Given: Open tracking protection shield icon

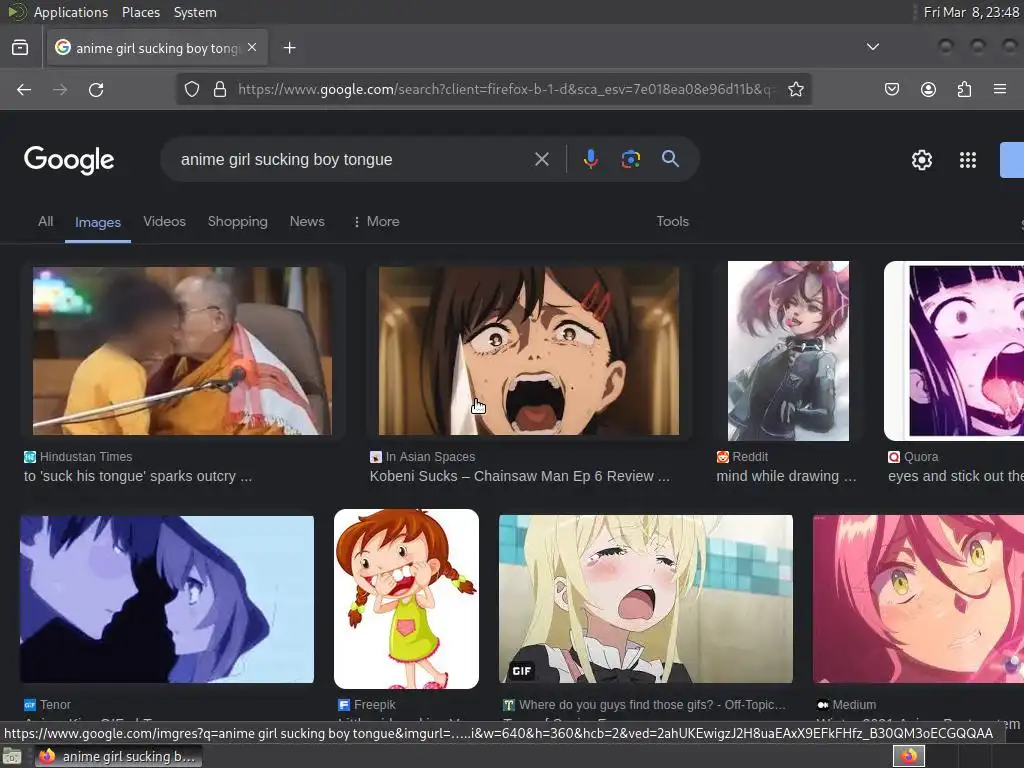Looking at the screenshot, I should pyautogui.click(x=191, y=89).
